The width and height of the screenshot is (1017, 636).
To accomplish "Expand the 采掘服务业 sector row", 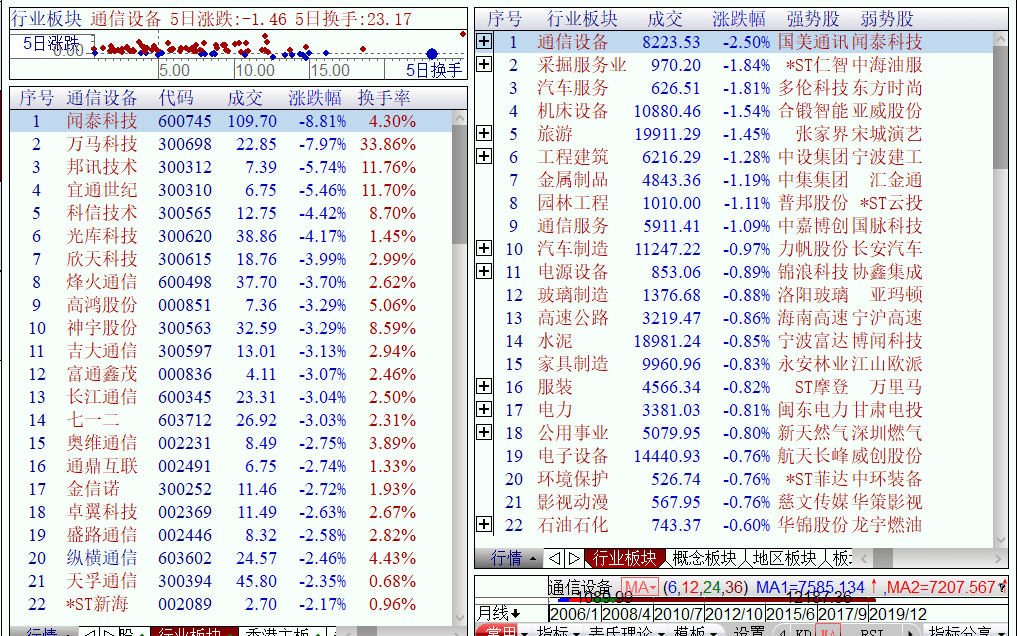I will click(484, 64).
